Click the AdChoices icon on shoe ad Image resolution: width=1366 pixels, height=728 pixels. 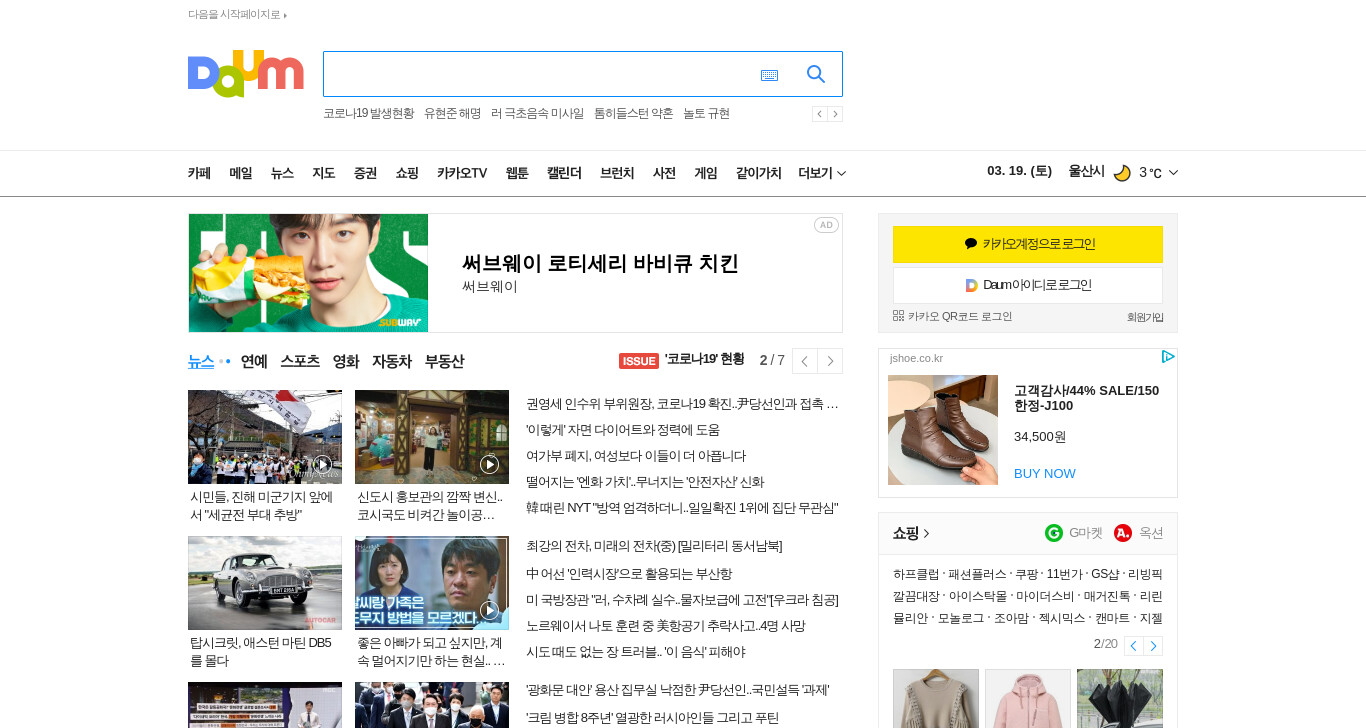coord(1168,357)
